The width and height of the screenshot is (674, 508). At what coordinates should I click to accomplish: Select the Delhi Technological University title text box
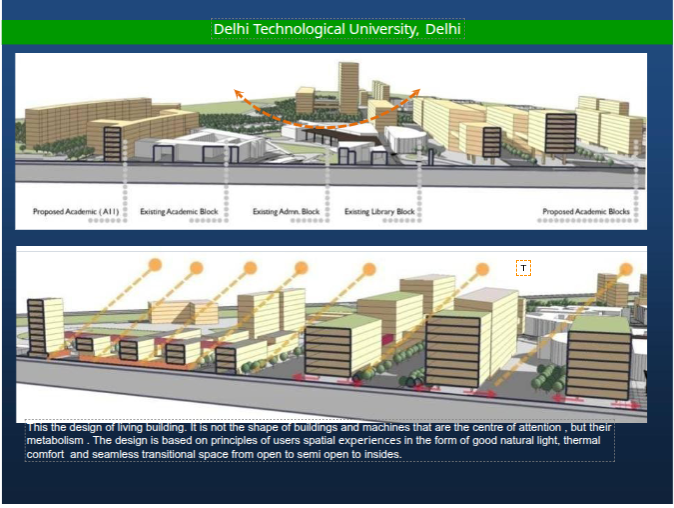(x=337, y=29)
